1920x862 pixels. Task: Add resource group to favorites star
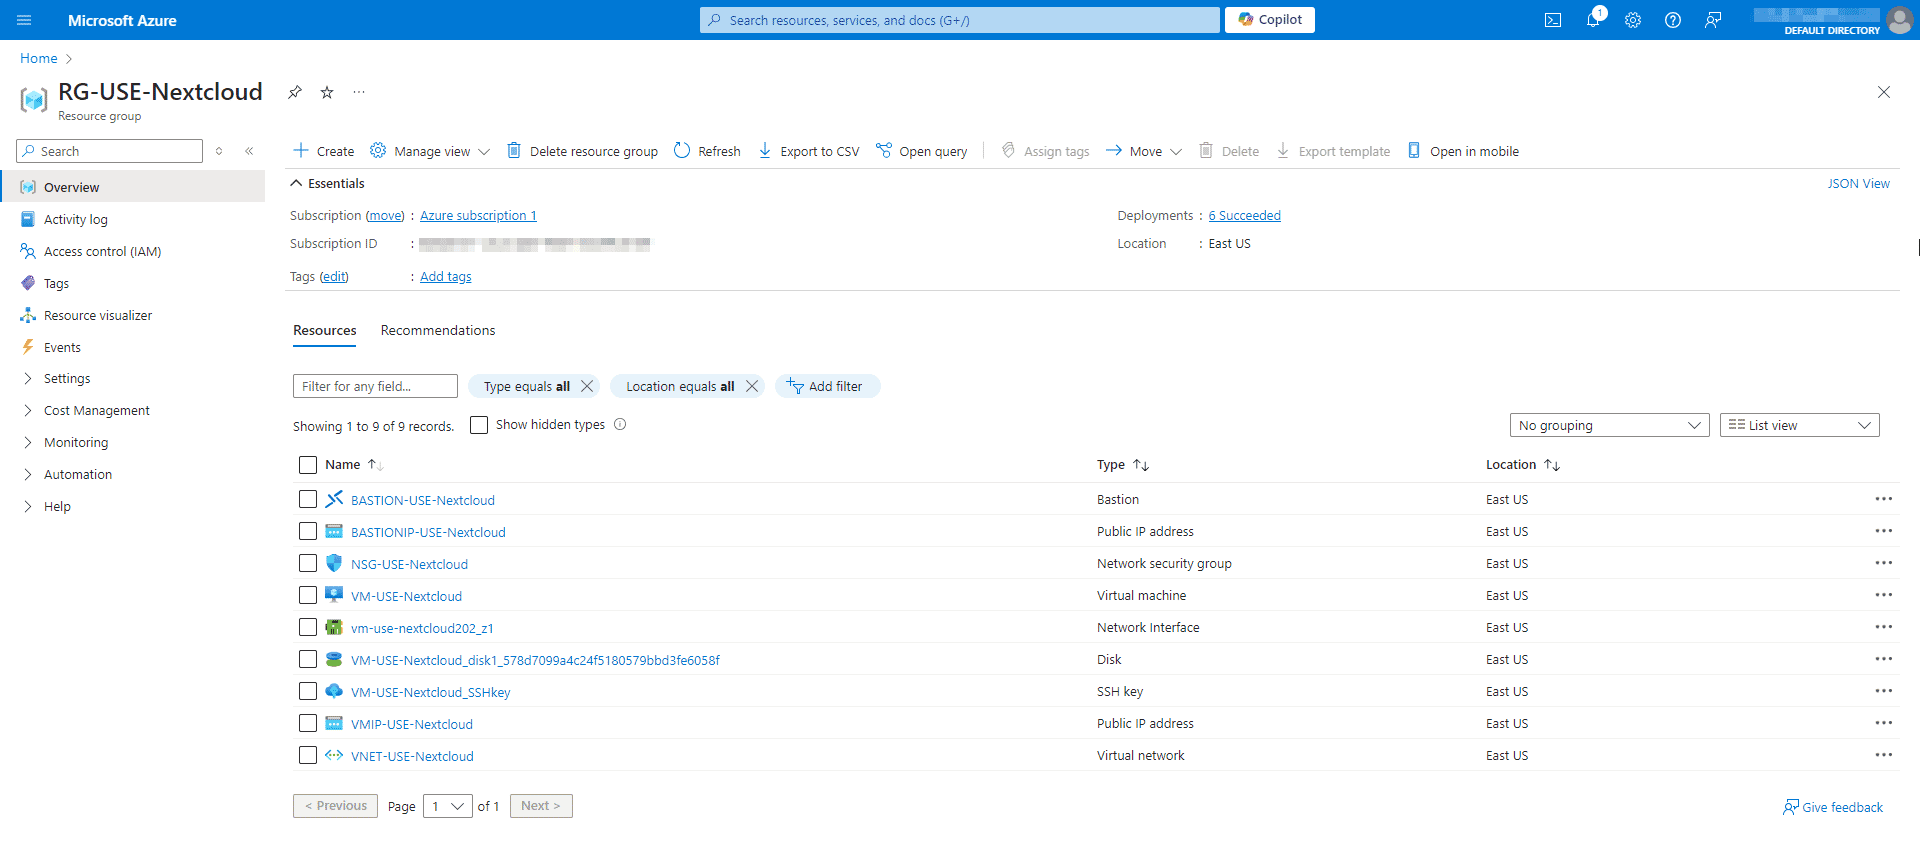[327, 92]
